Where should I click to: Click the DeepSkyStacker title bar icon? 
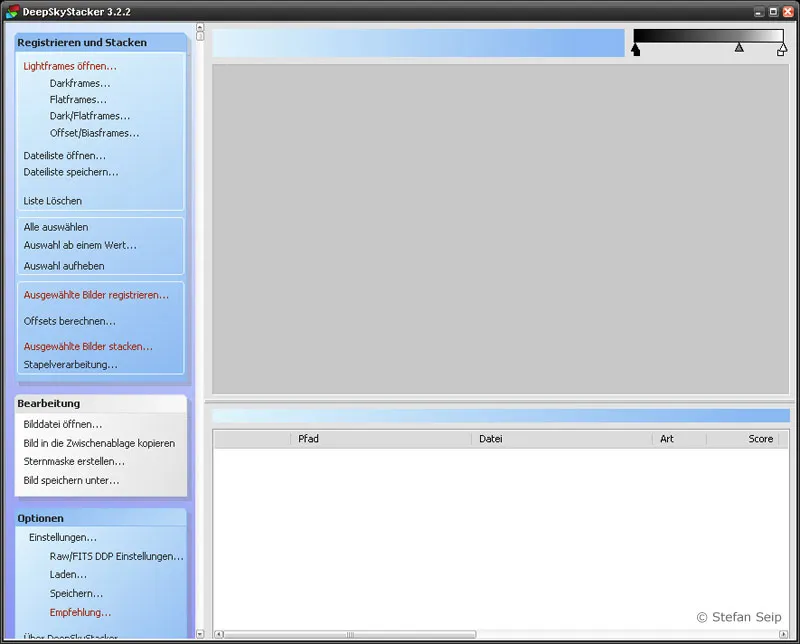[12, 12]
